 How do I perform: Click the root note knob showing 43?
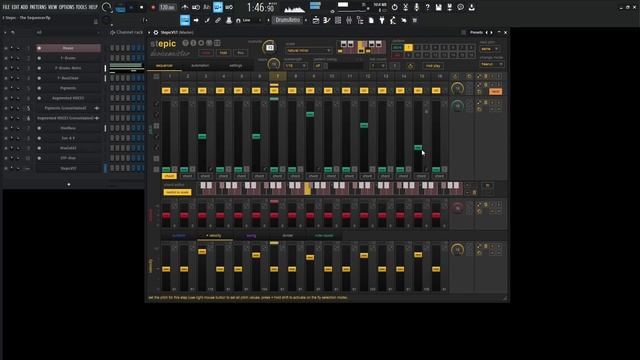269,47
